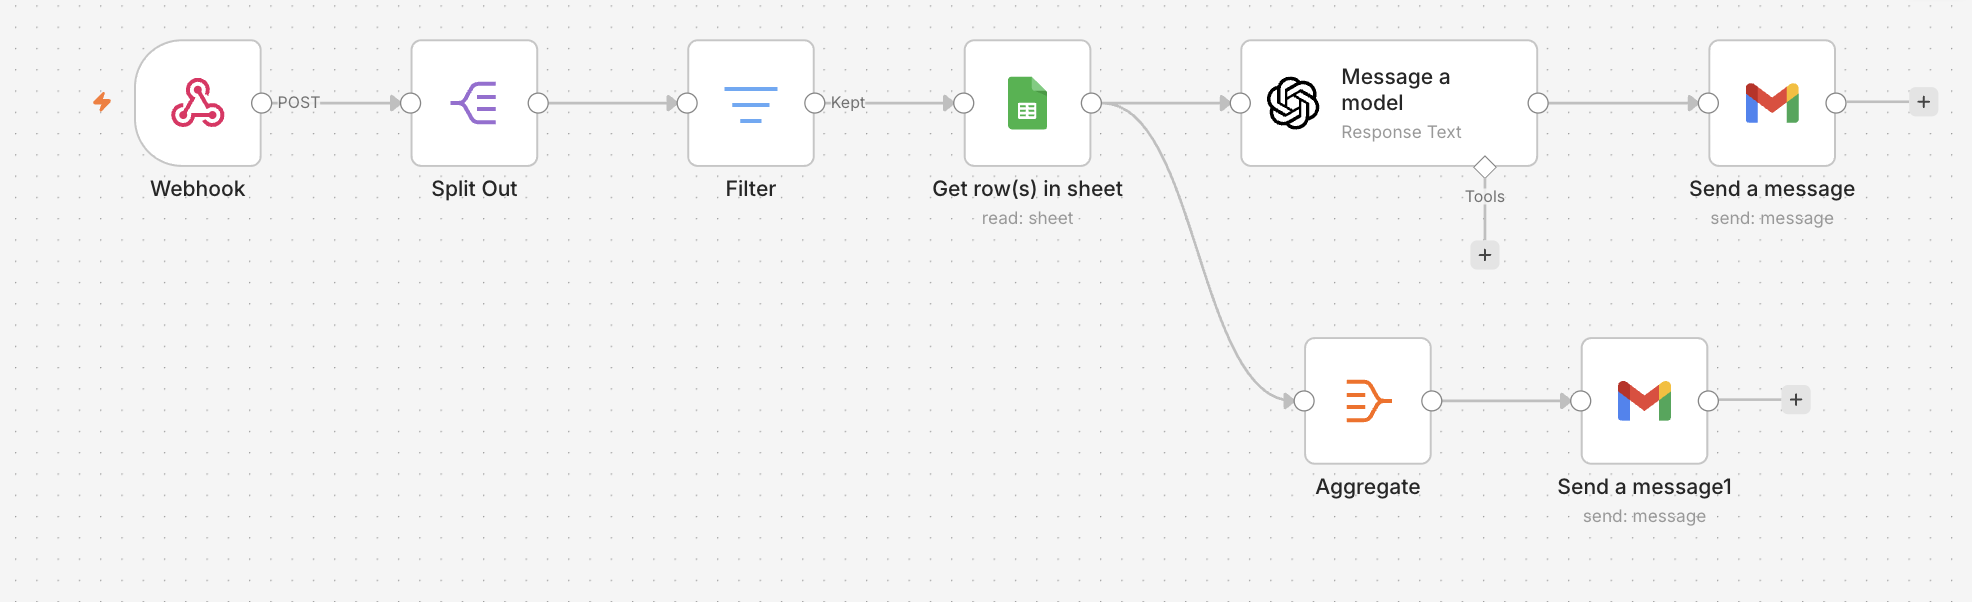1972x602 pixels.
Task: Click the Filter input connector
Action: 687,103
